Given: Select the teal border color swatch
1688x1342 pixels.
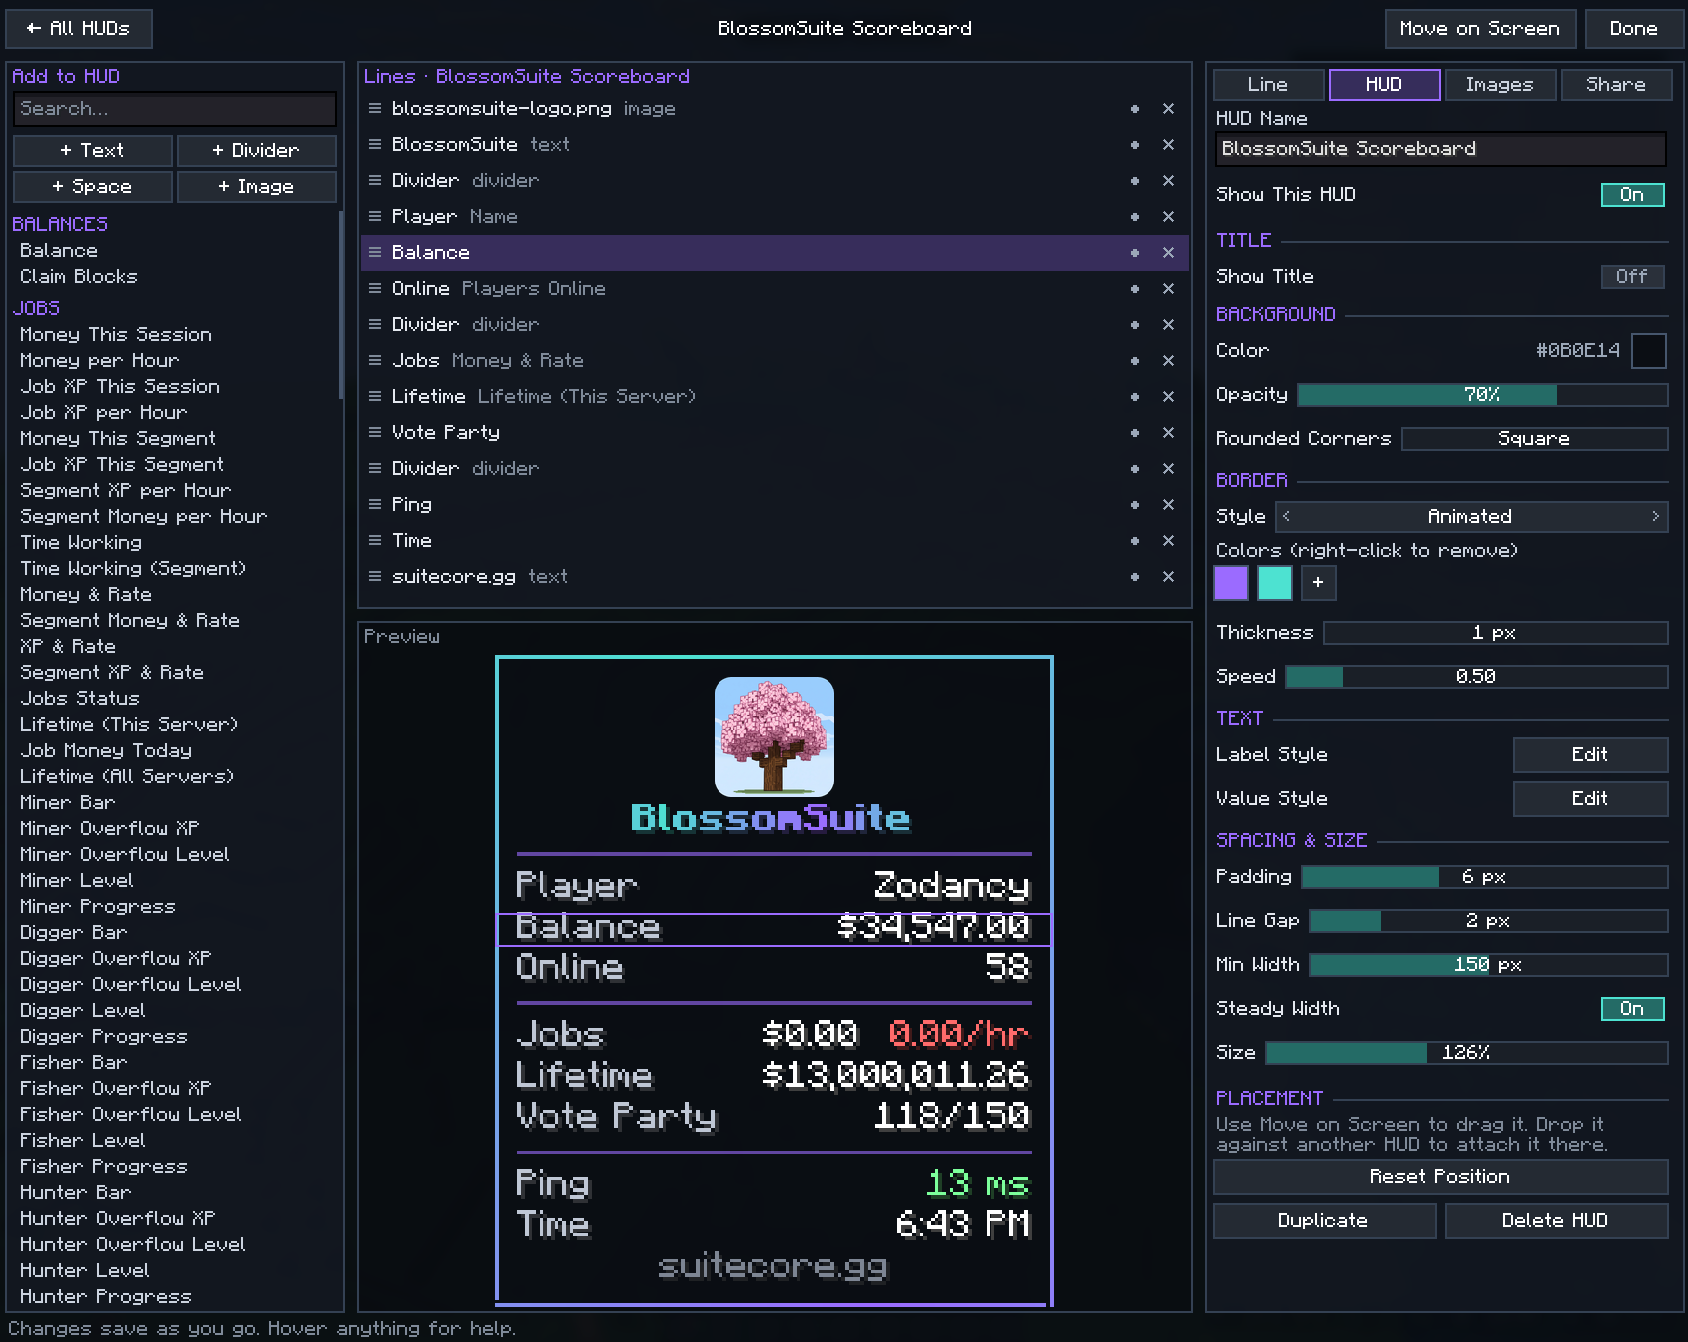Looking at the screenshot, I should coord(1275,583).
